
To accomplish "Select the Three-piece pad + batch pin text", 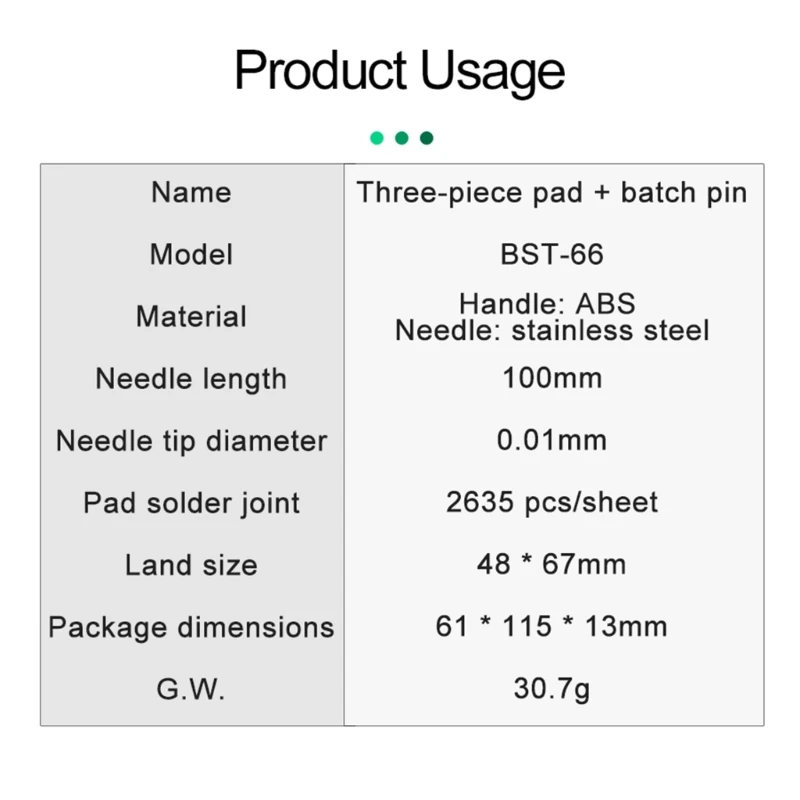I will pyautogui.click(x=552, y=192).
